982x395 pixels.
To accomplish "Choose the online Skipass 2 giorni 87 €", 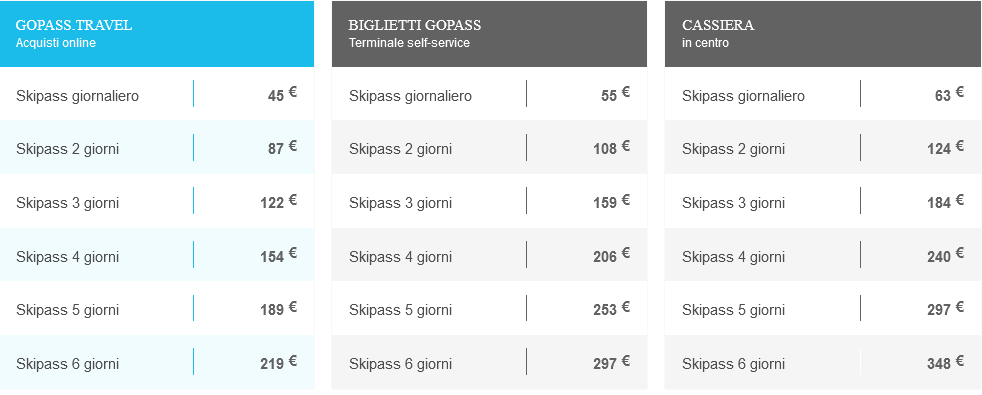I will point(157,147).
